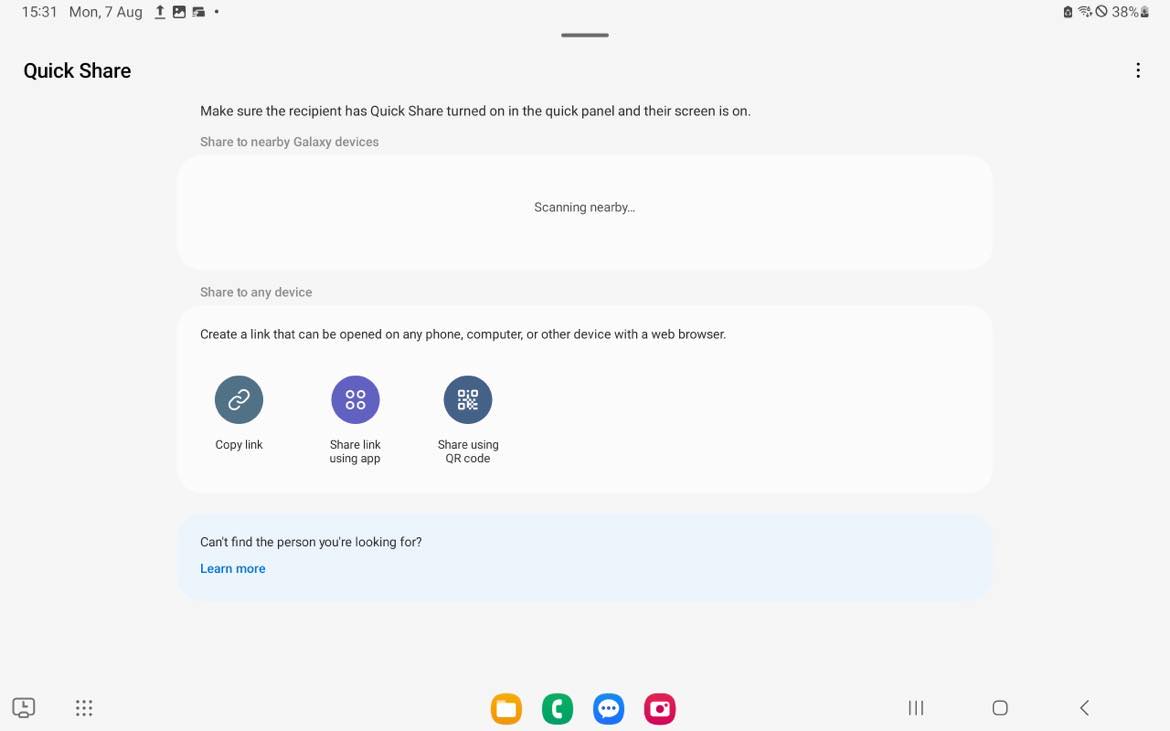This screenshot has width=1170, height=731.
Task: Tap the image notification icon in status bar
Action: 179,12
